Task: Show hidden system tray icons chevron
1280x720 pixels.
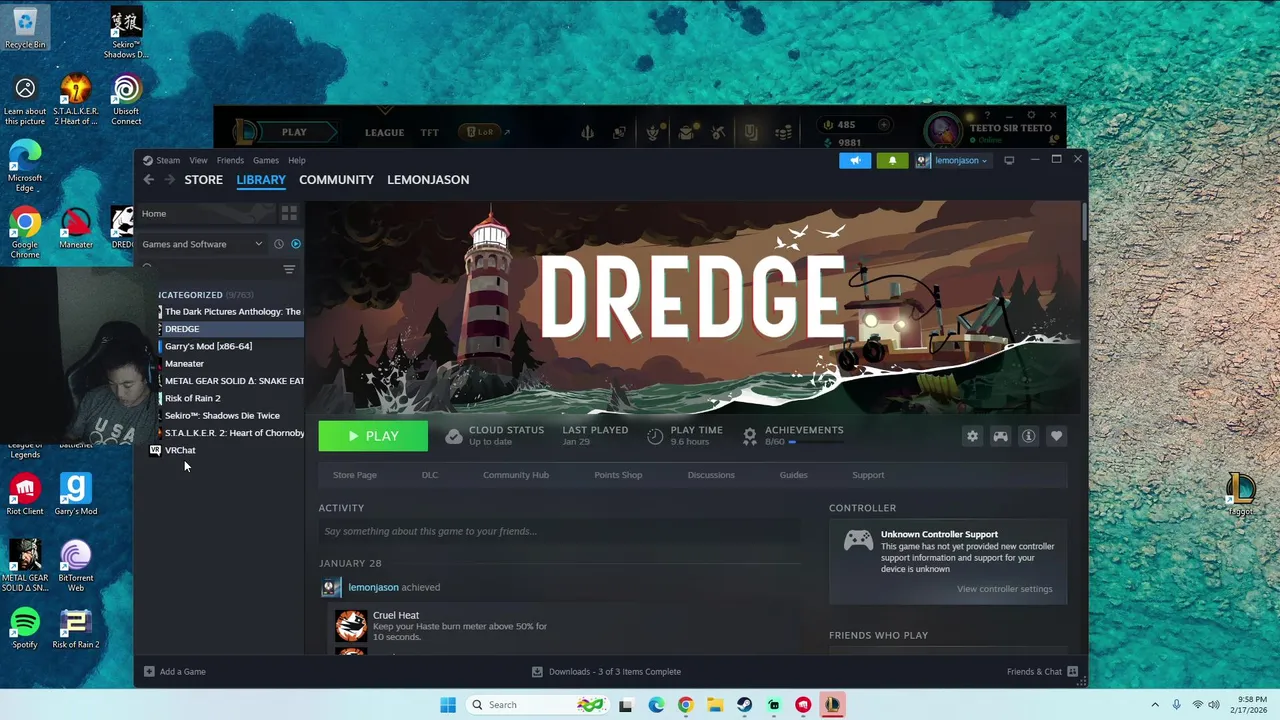Action: (x=1155, y=705)
